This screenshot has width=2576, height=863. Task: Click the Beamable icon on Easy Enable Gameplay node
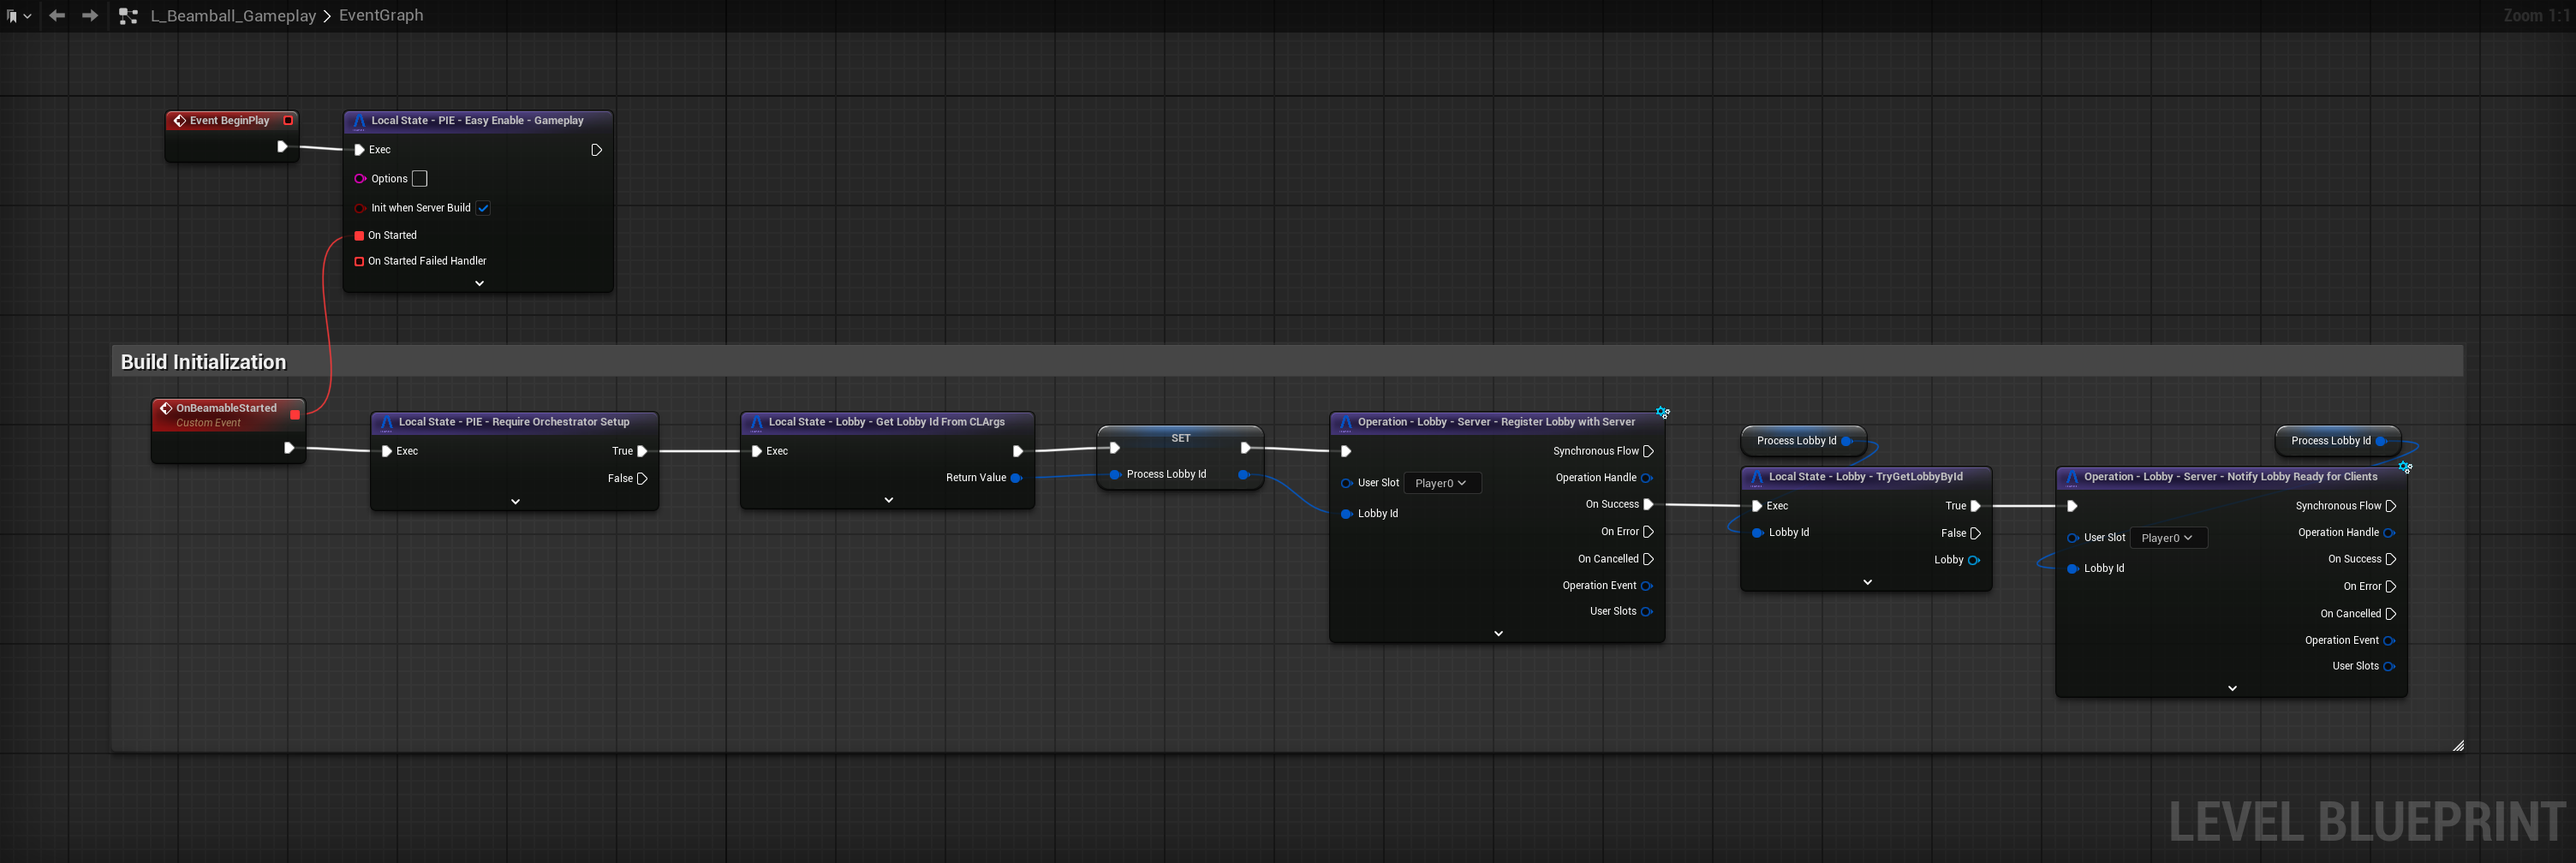[359, 121]
